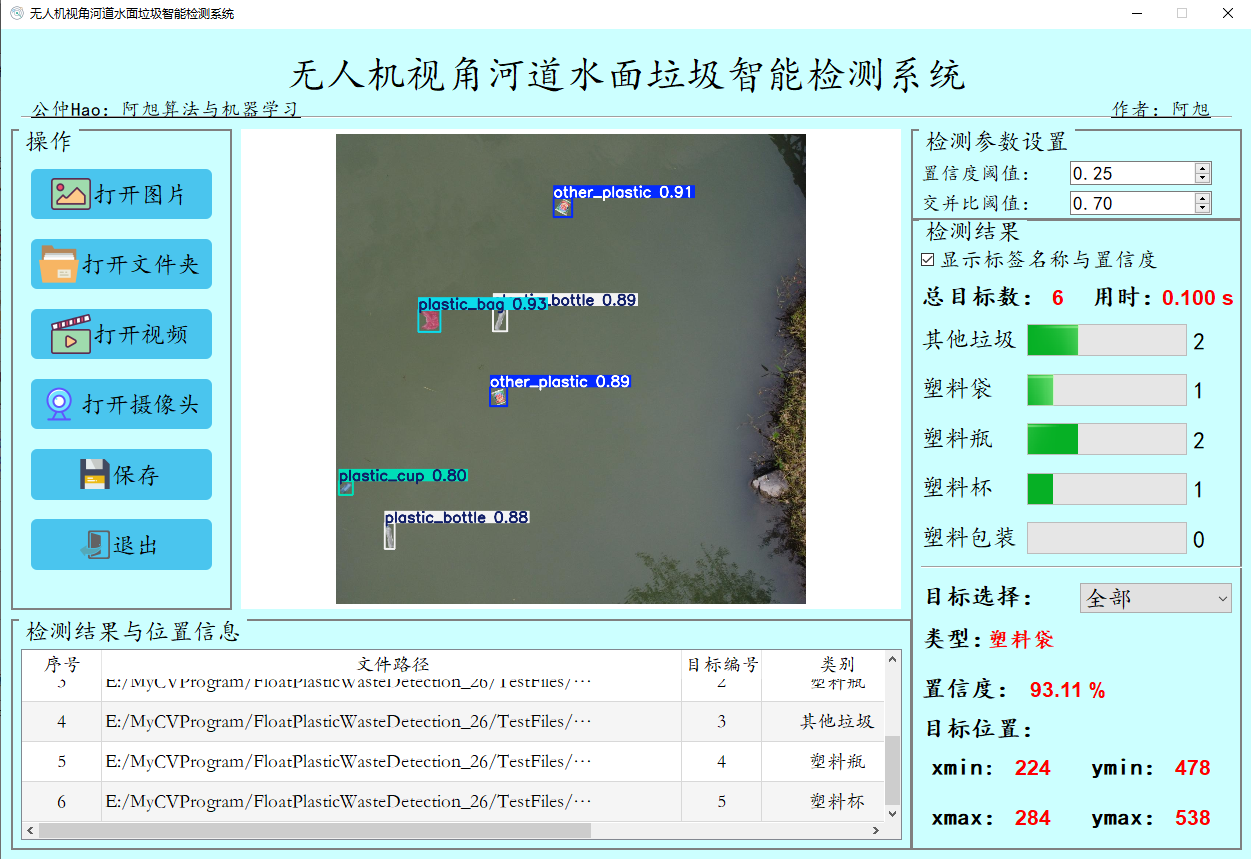Click row 6 in the detection results table
The width and height of the screenshot is (1251, 859).
point(450,801)
